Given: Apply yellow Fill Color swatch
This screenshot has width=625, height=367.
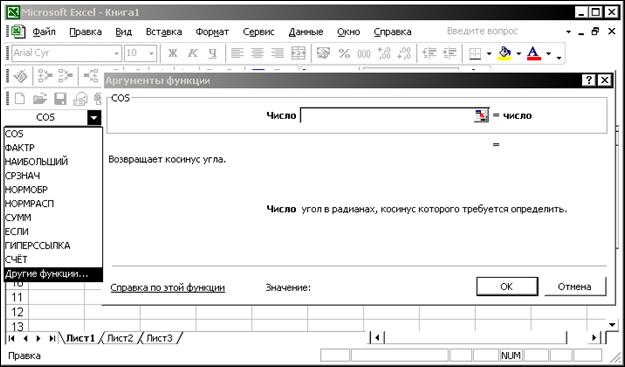Looking at the screenshot, I should tap(505, 53).
